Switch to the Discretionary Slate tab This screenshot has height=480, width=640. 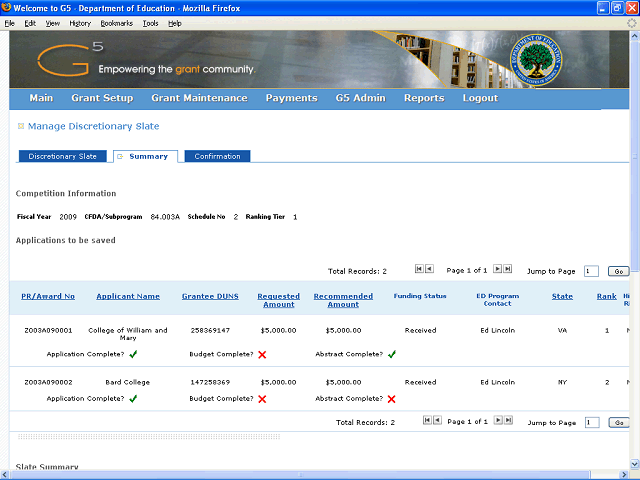62,156
